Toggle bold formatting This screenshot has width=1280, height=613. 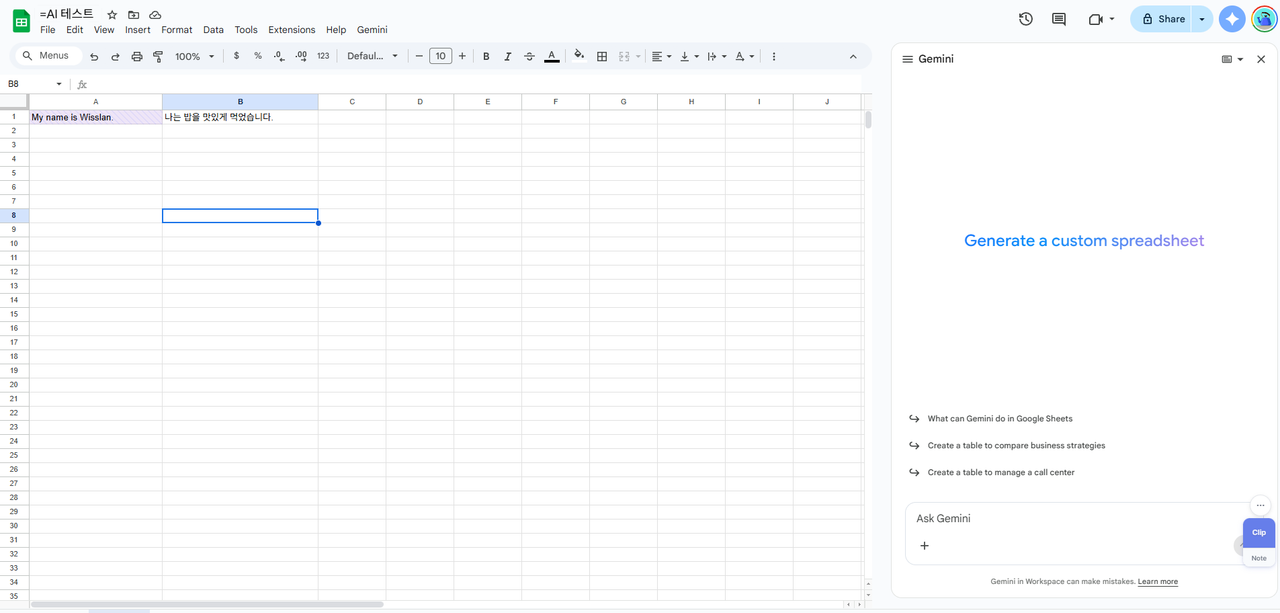[486, 57]
